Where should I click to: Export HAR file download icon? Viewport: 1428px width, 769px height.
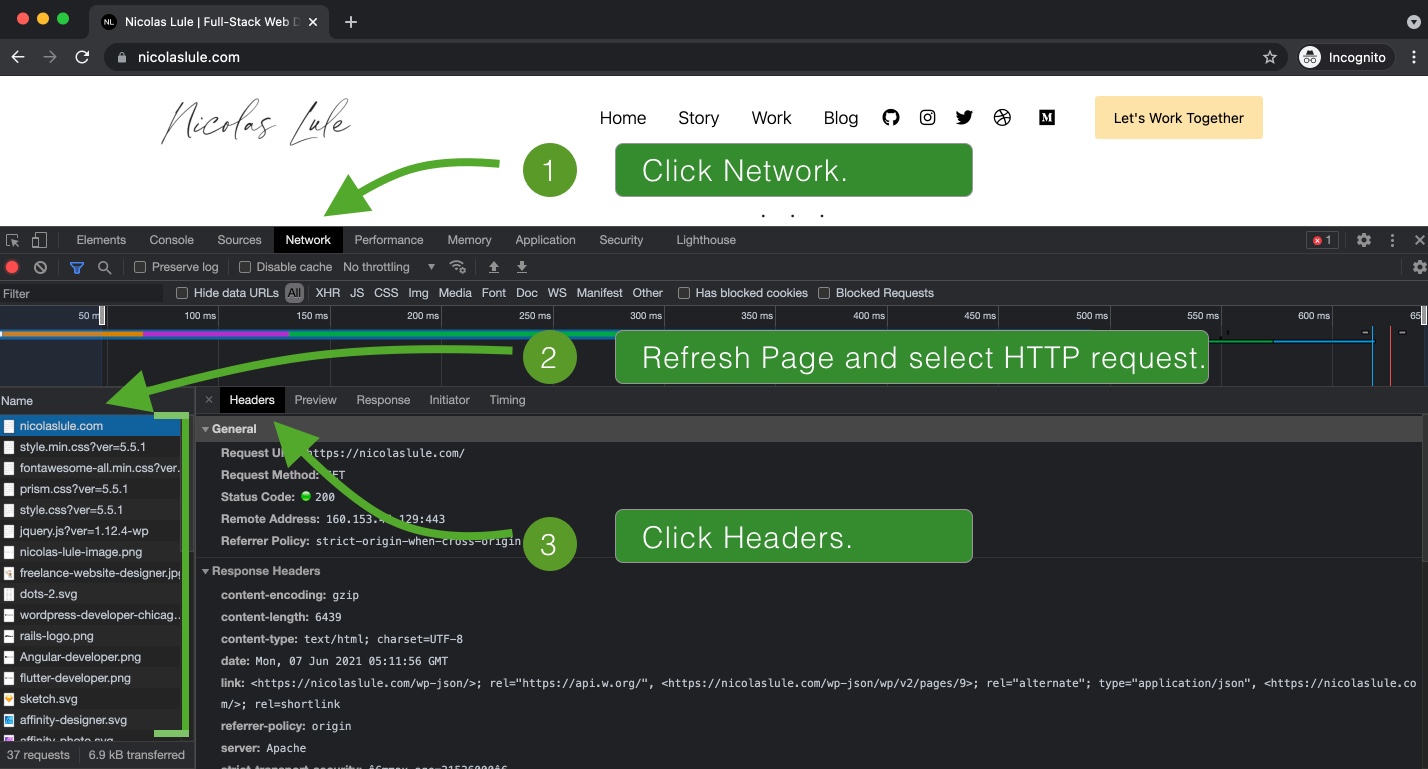coord(521,267)
